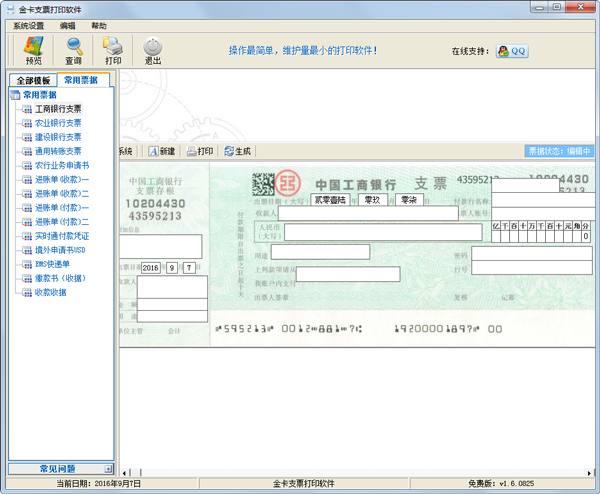Select 建设银行支票 template
The image size is (600, 494).
coord(58,137)
